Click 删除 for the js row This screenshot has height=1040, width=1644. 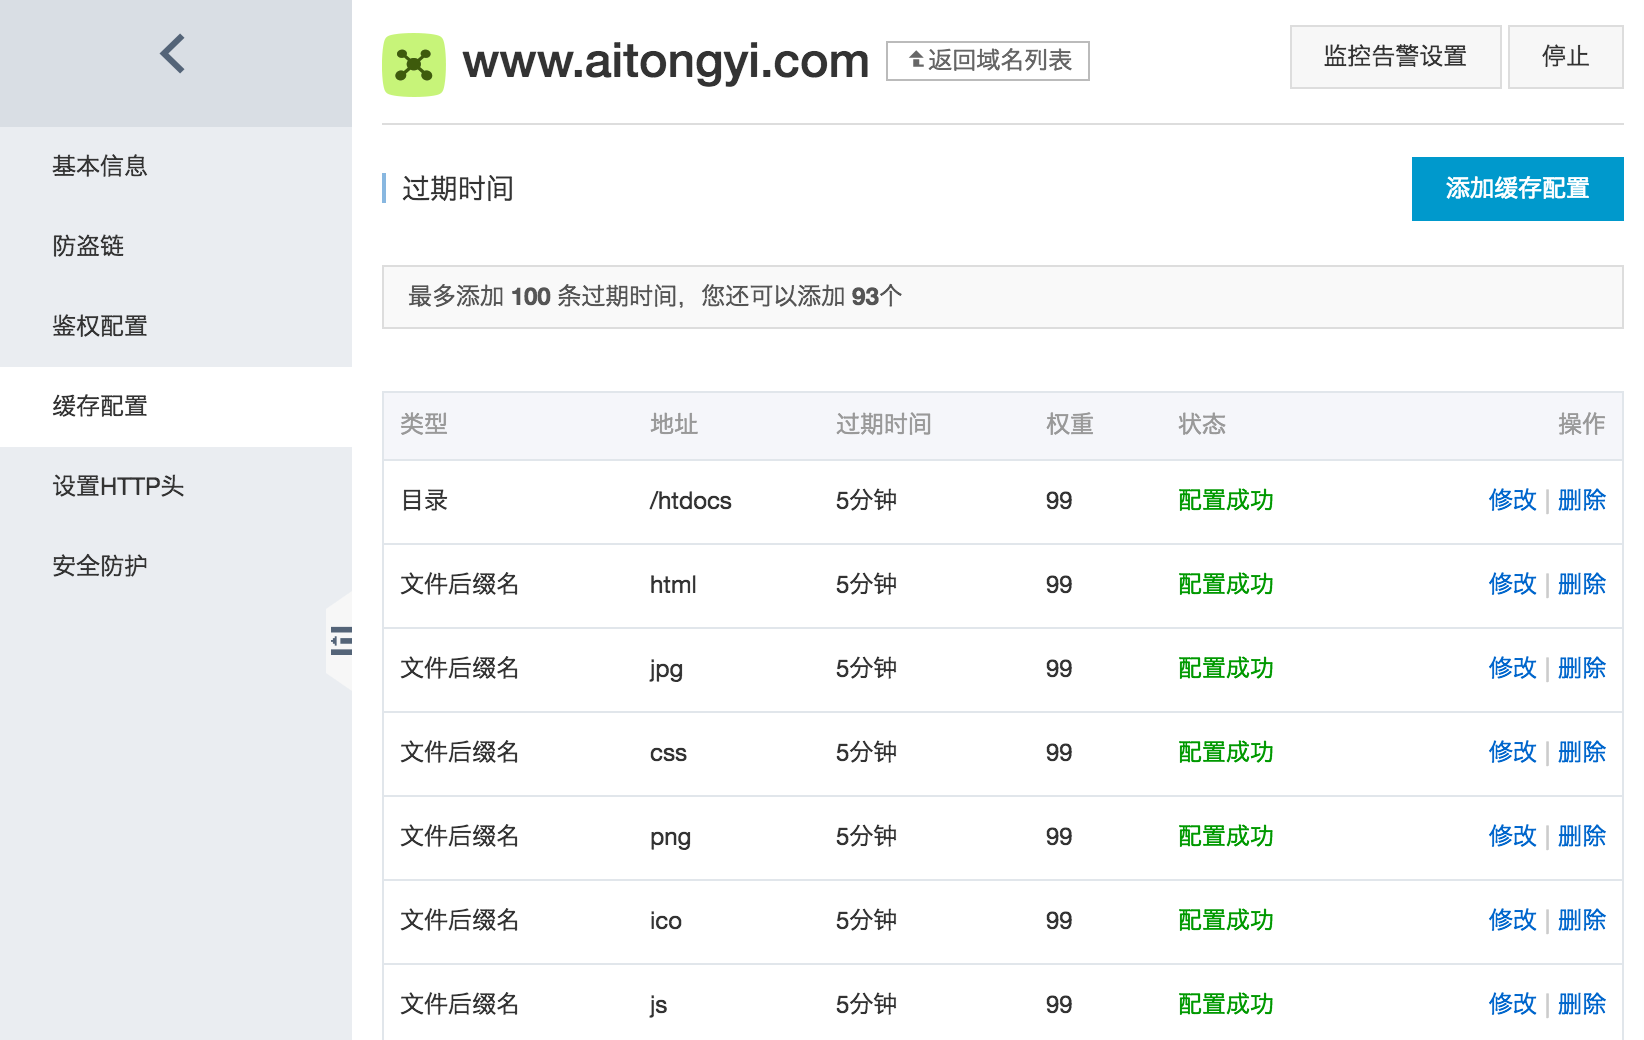pos(1582,1004)
